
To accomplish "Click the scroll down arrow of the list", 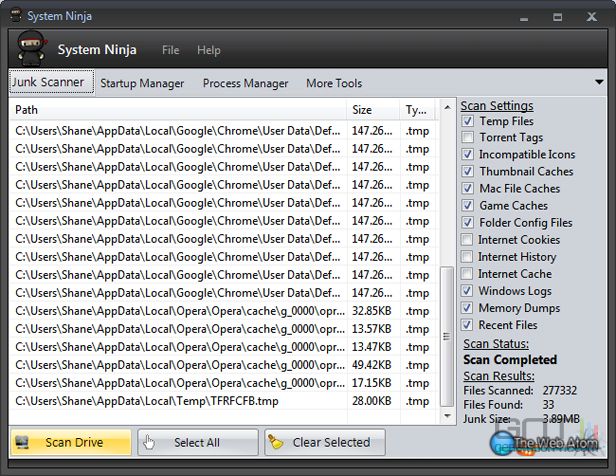I will (x=447, y=416).
